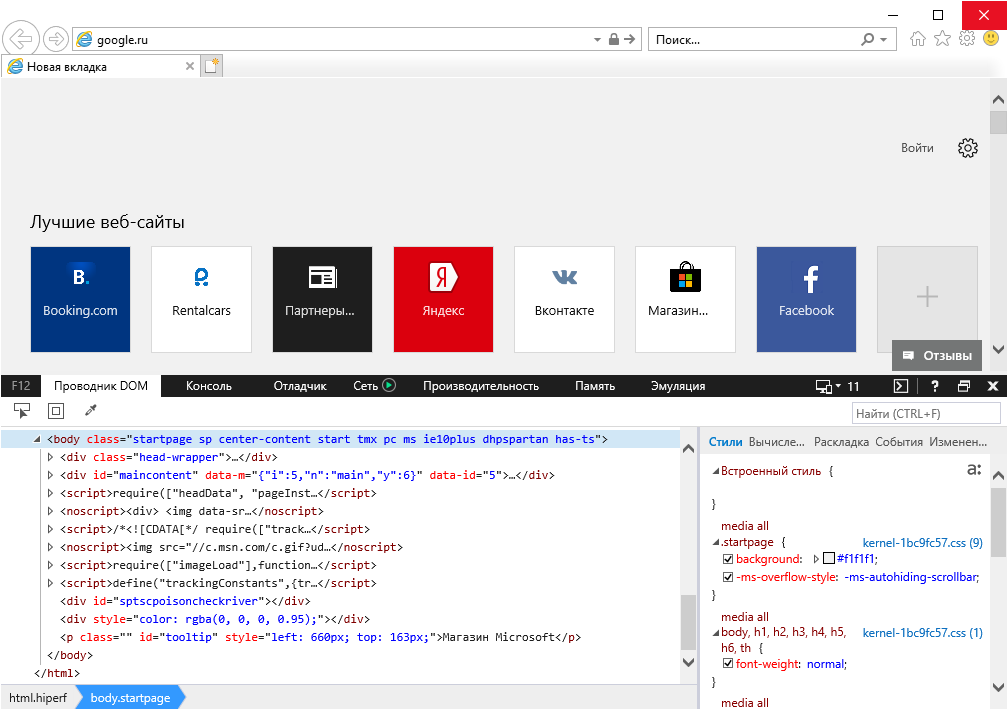Collapse the .startpage style rule

tap(716, 543)
